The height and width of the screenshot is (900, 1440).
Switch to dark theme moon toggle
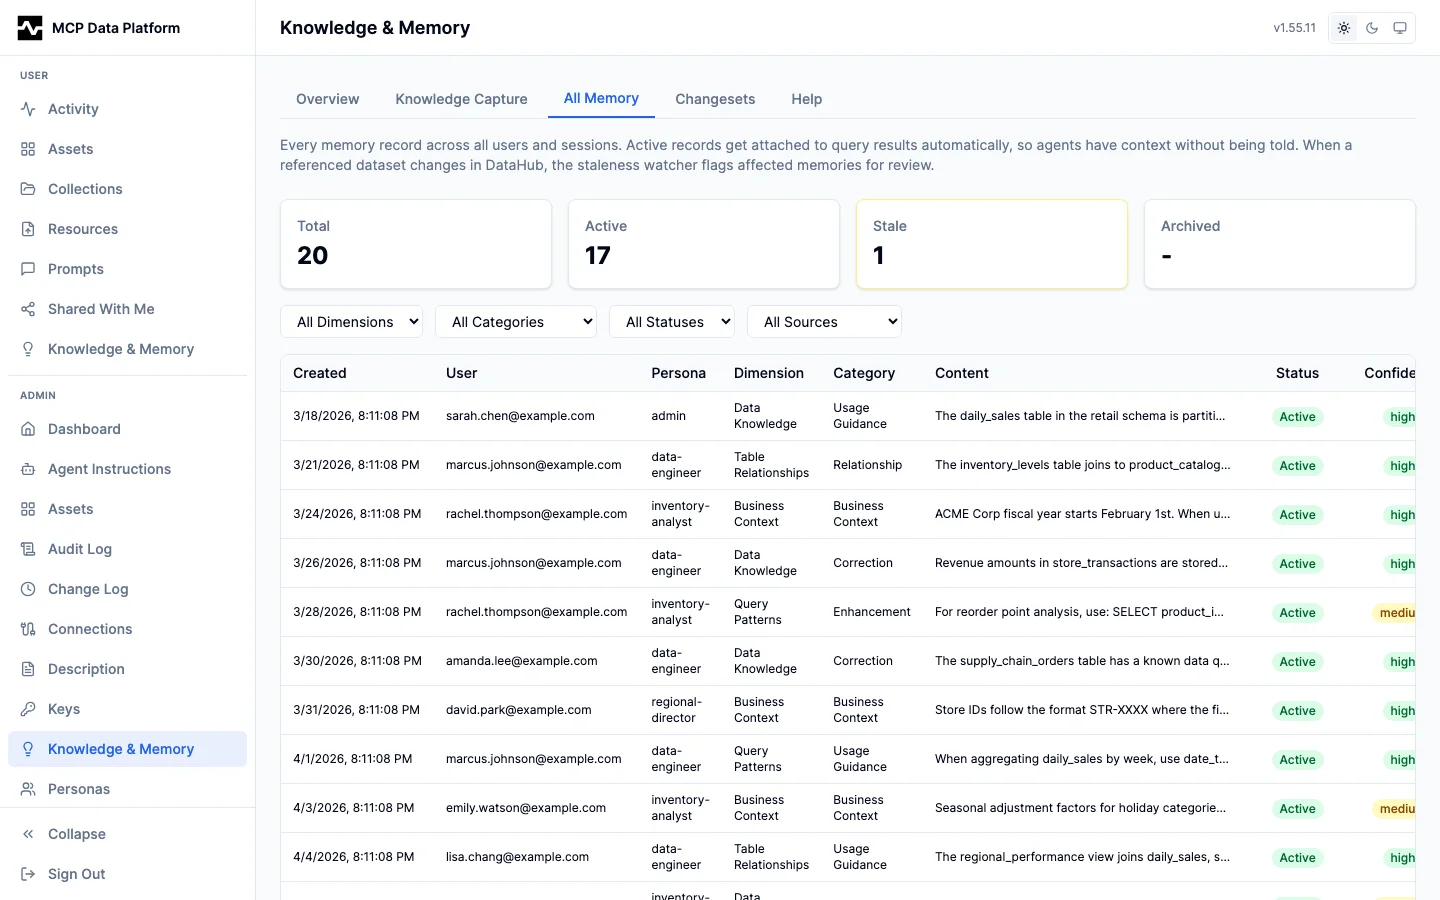[1372, 28]
